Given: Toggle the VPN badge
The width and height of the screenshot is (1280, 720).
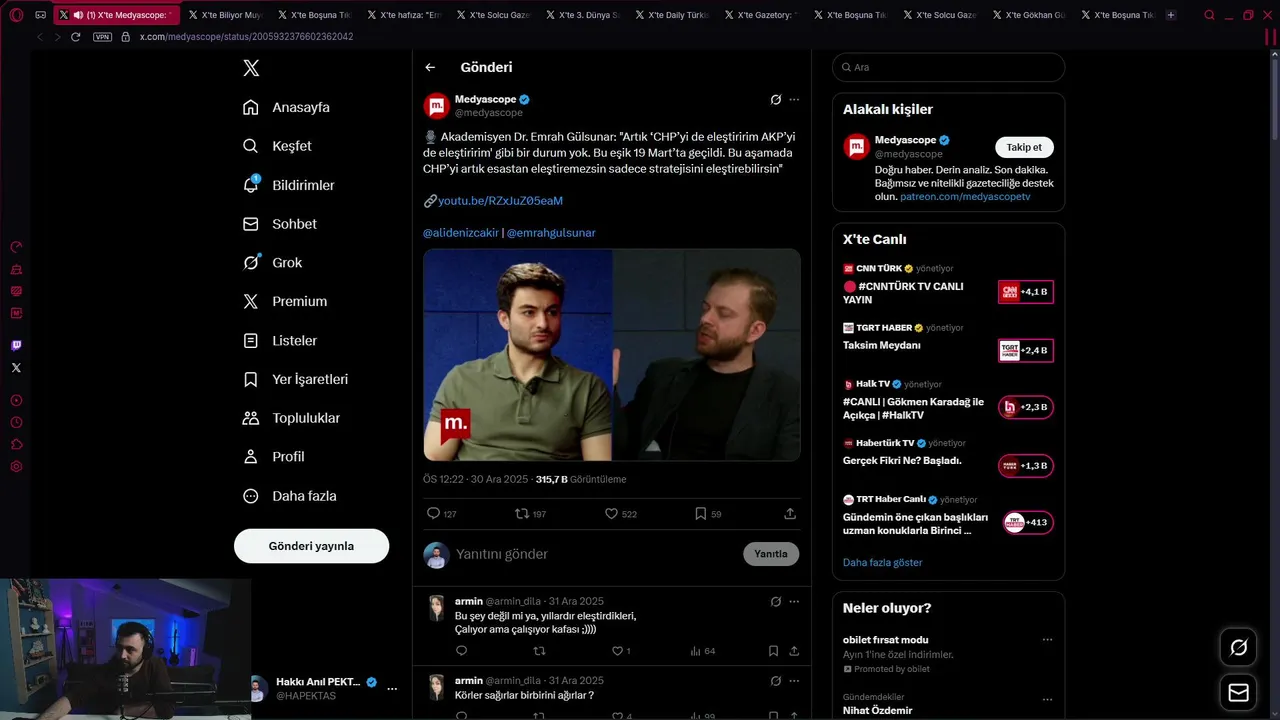Looking at the screenshot, I should (102, 37).
